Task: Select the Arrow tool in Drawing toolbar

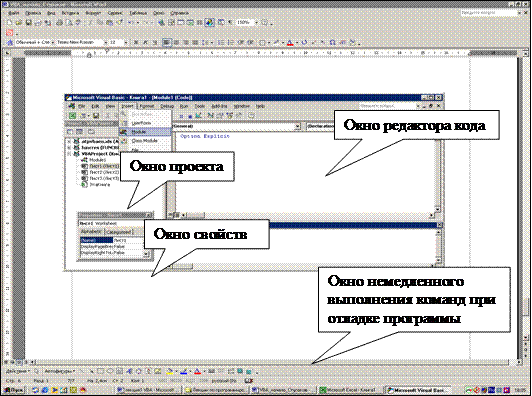Action: pos(92,371)
